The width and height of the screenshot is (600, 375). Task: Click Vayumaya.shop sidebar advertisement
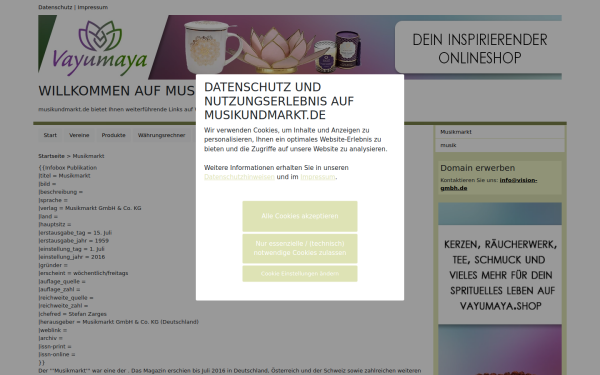[x=500, y=289]
